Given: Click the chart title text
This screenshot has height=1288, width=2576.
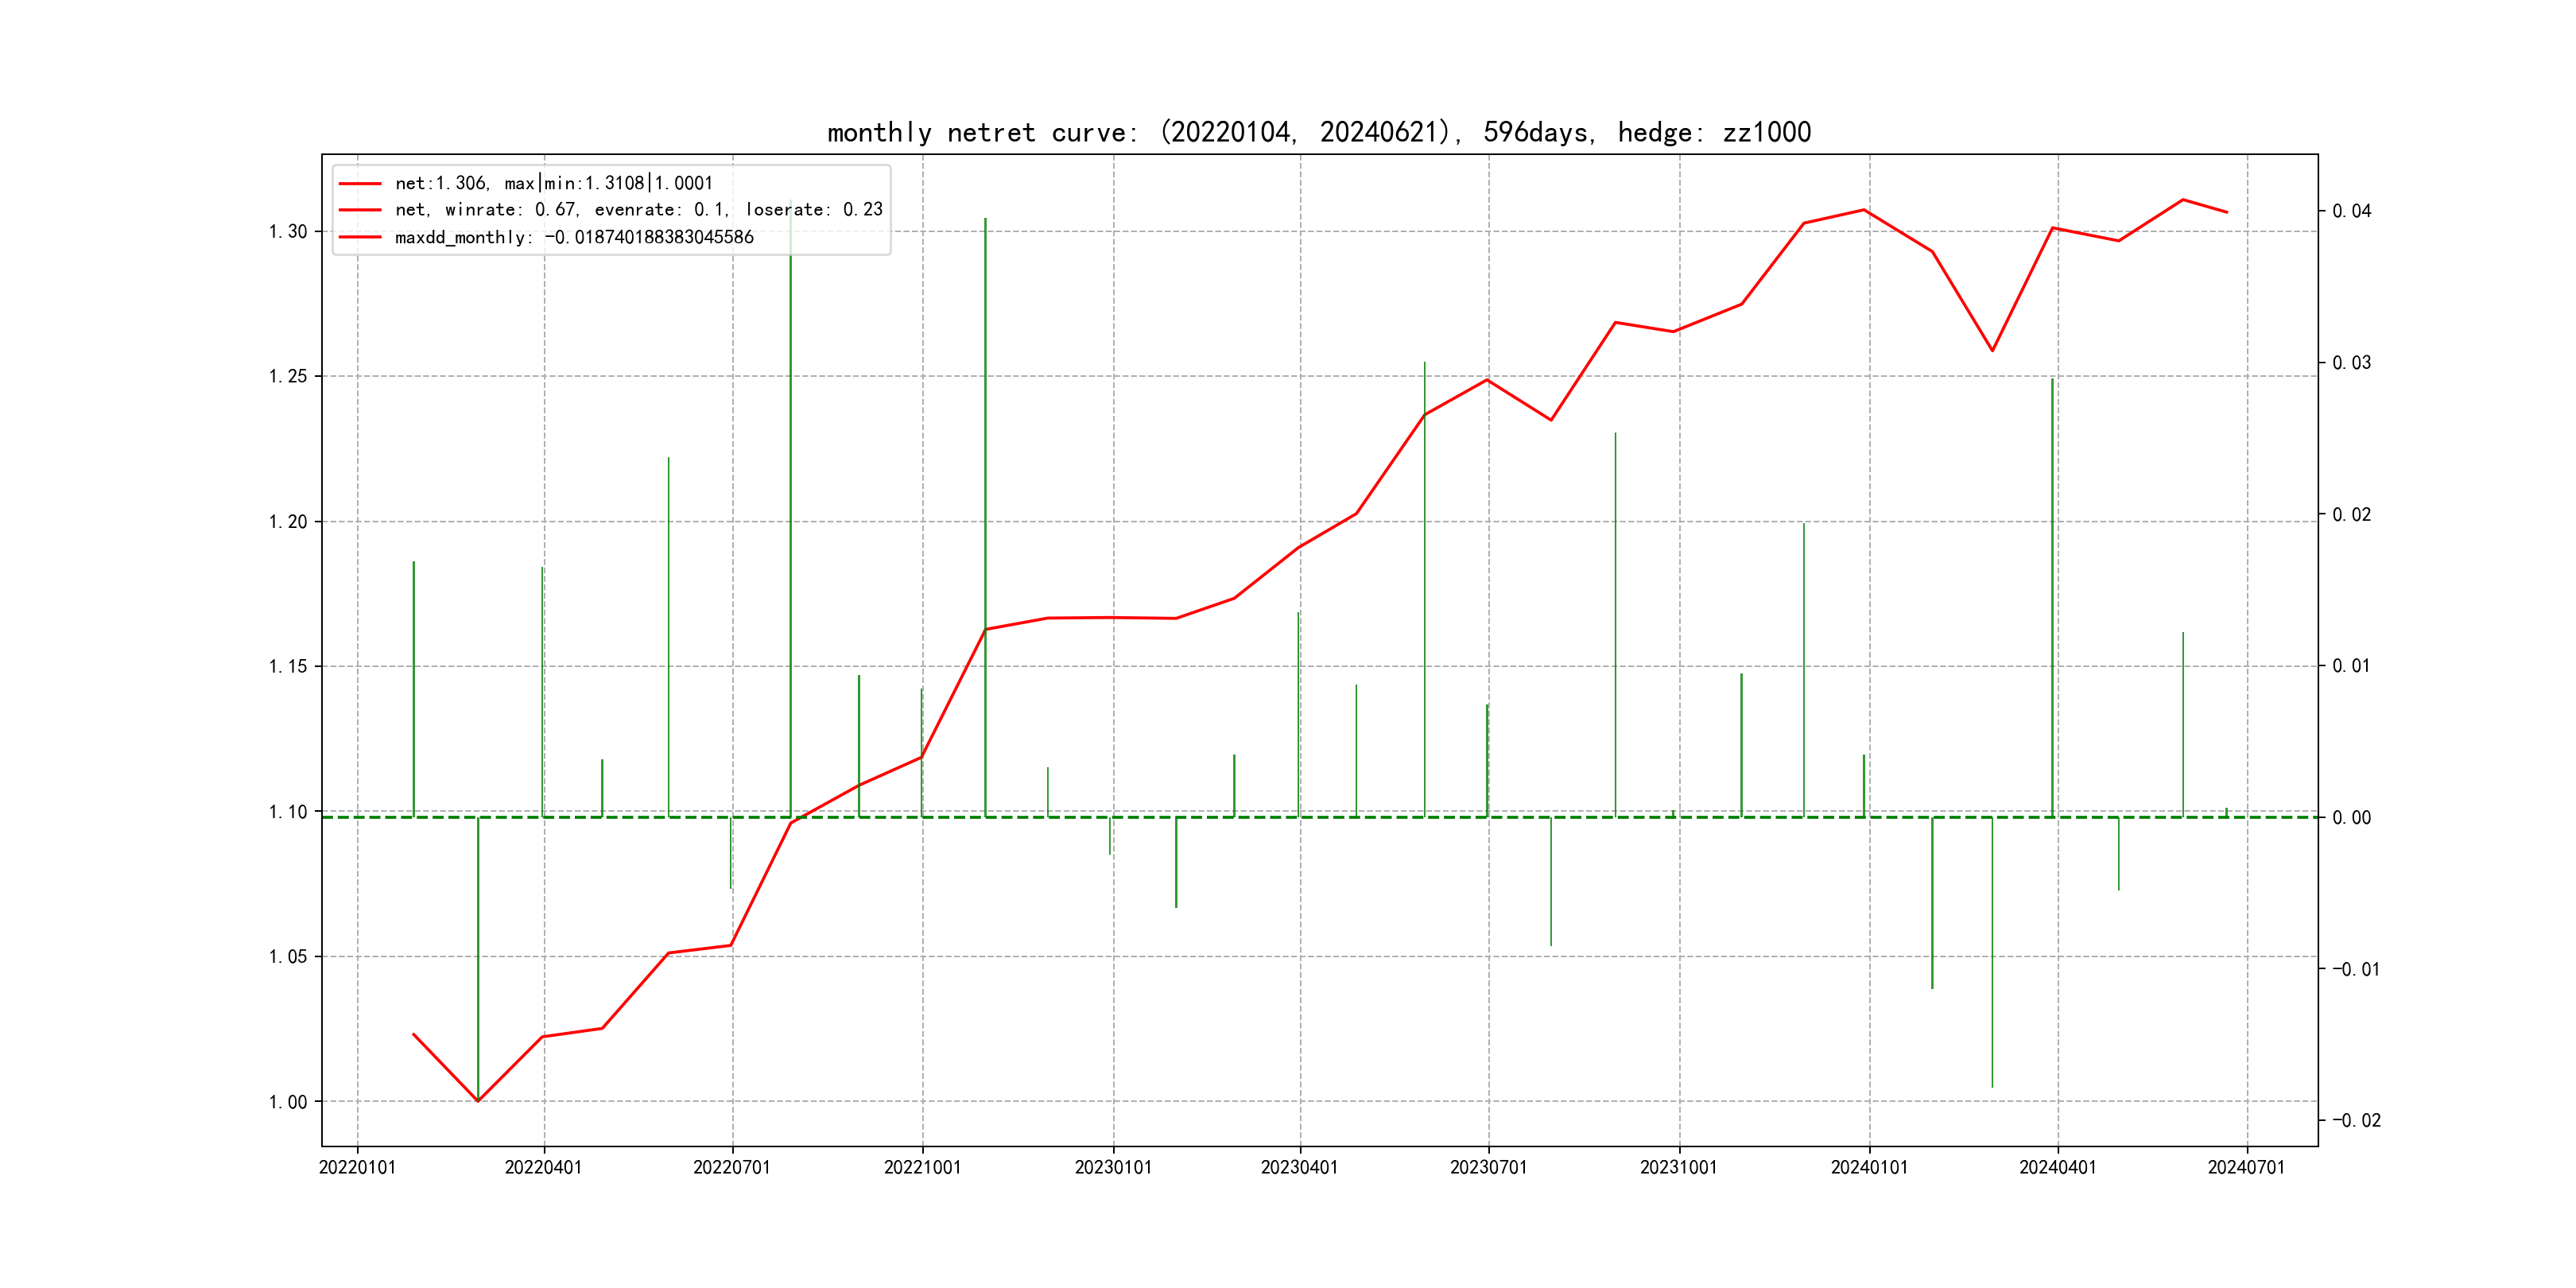Looking at the screenshot, I should coord(1318,132).
